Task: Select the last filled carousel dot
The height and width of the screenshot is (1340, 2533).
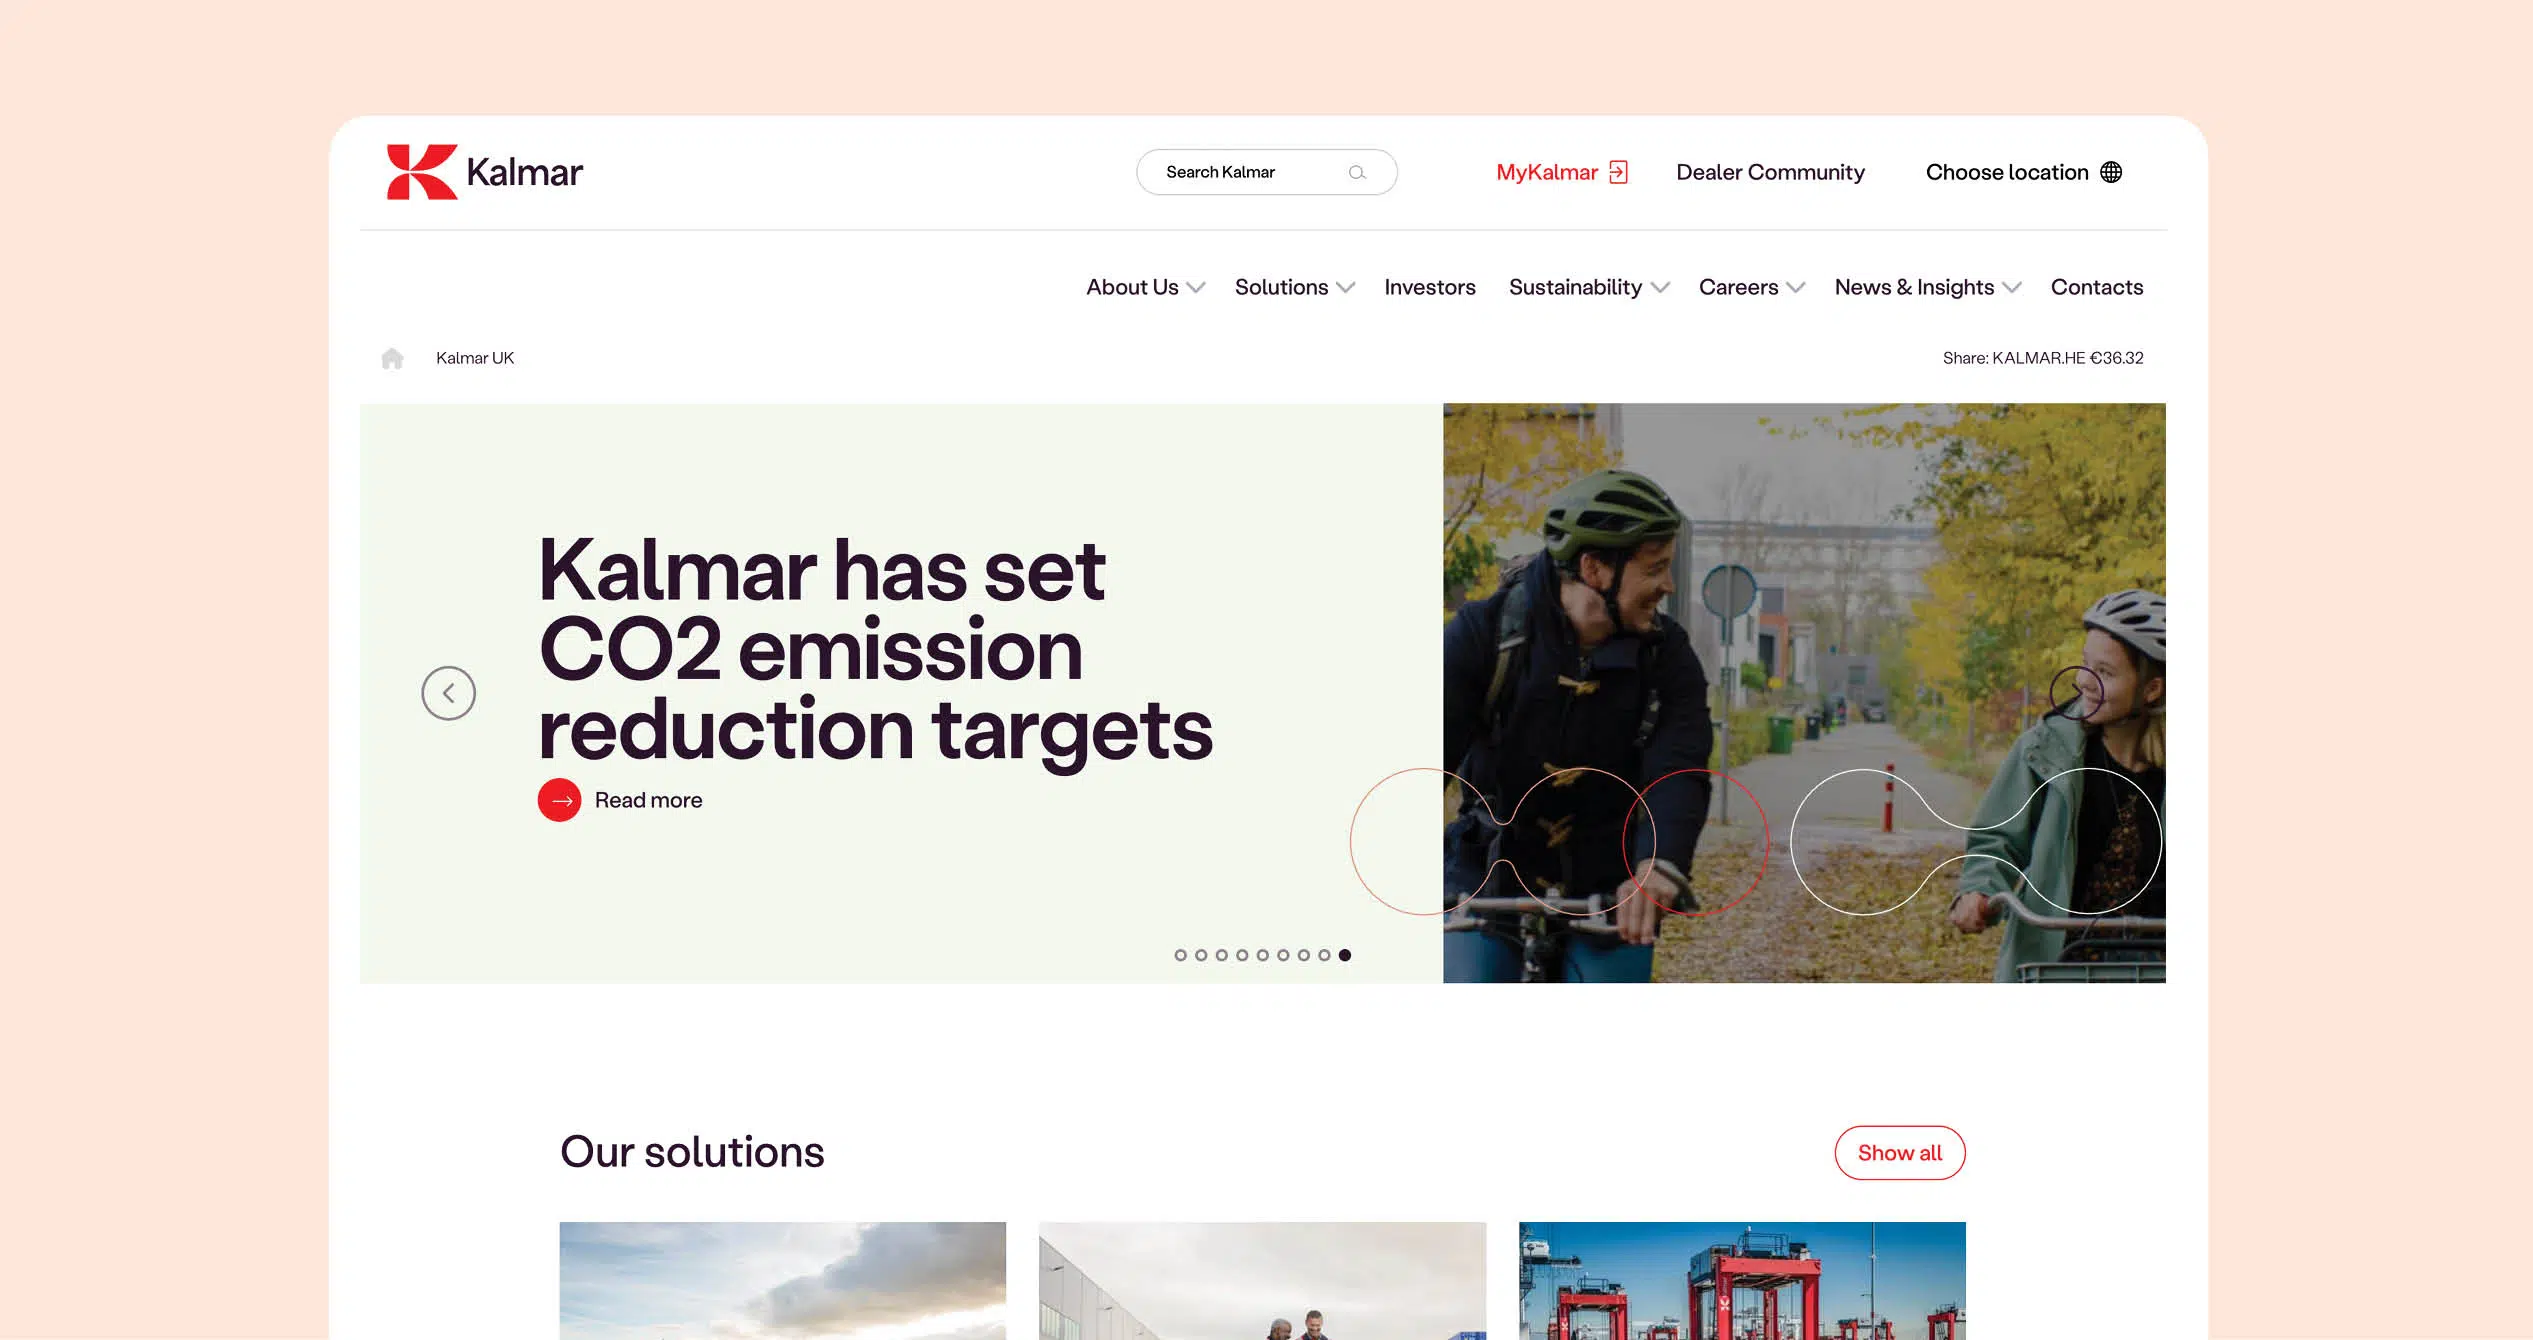Action: (x=1345, y=955)
